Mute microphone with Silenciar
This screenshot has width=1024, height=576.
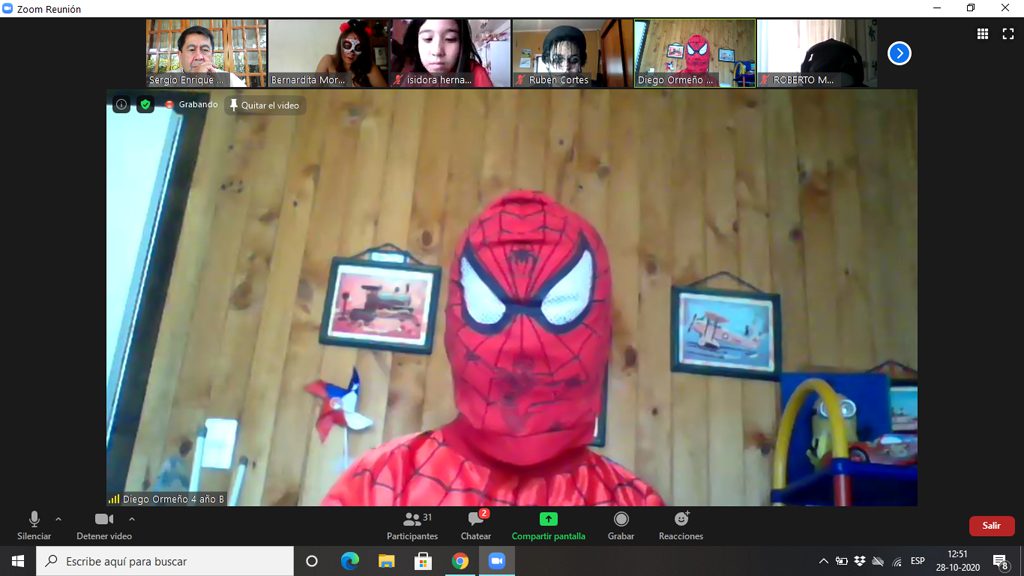click(x=34, y=525)
